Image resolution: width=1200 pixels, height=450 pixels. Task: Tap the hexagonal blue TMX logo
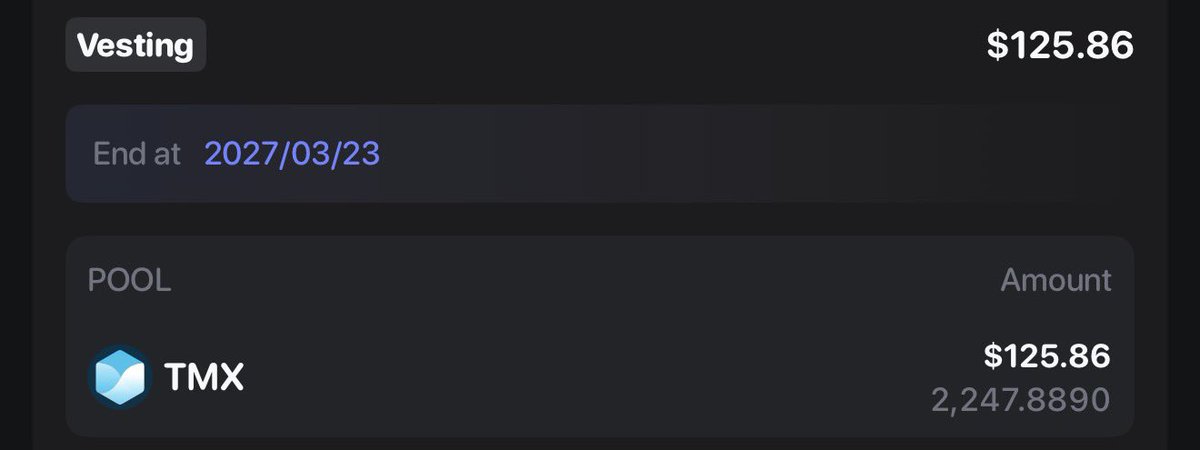[x=120, y=377]
